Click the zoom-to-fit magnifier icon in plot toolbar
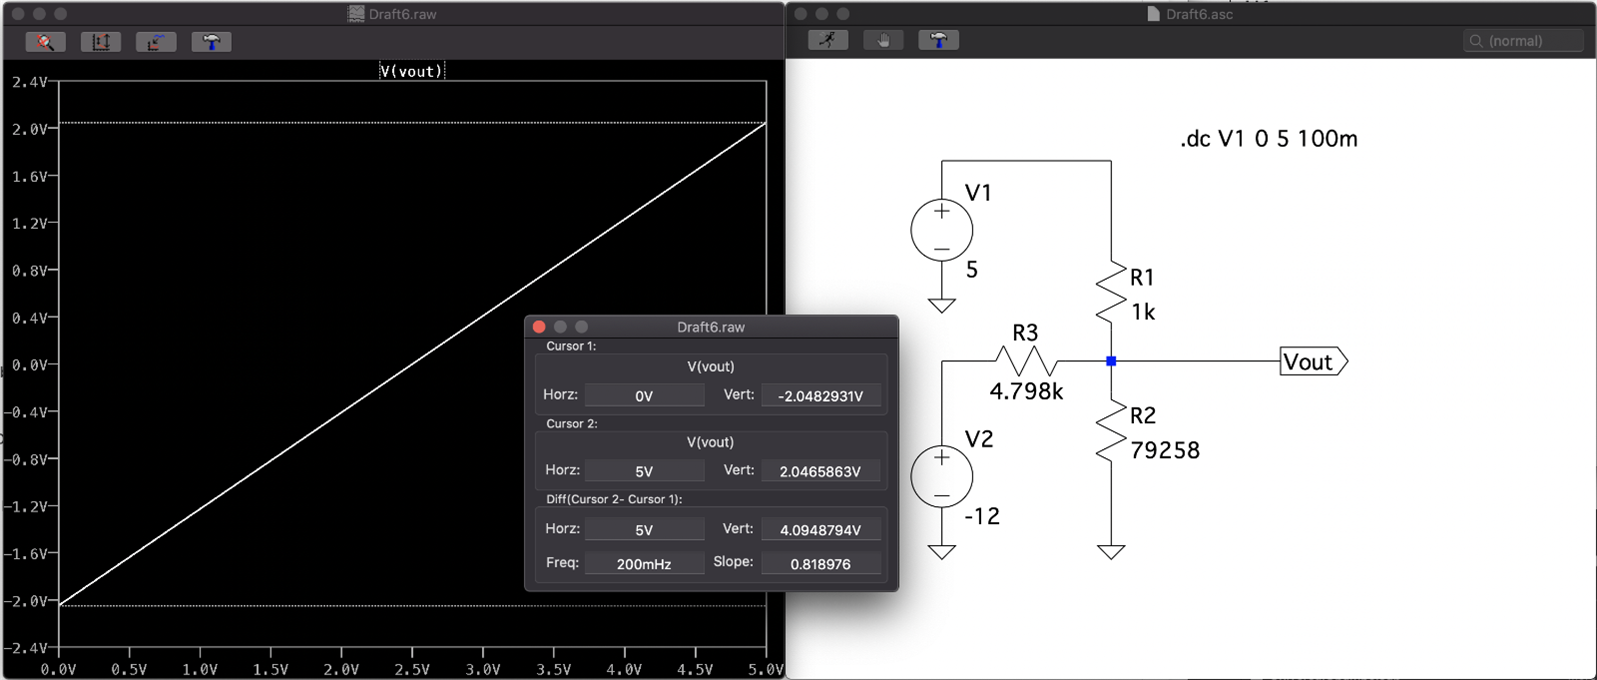 point(45,42)
